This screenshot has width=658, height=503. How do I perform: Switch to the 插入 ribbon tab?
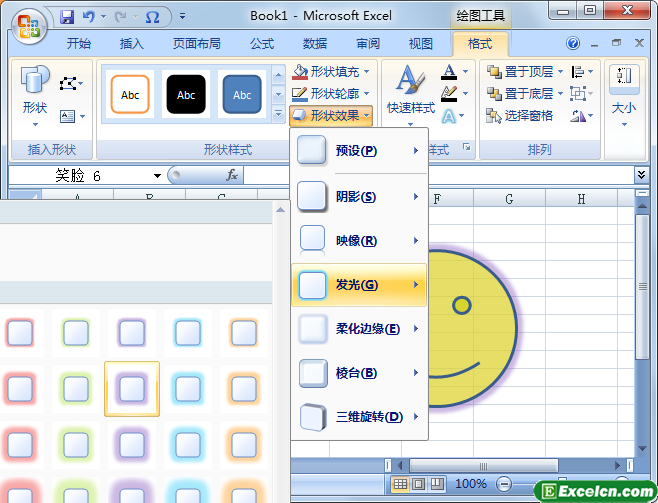(131, 44)
